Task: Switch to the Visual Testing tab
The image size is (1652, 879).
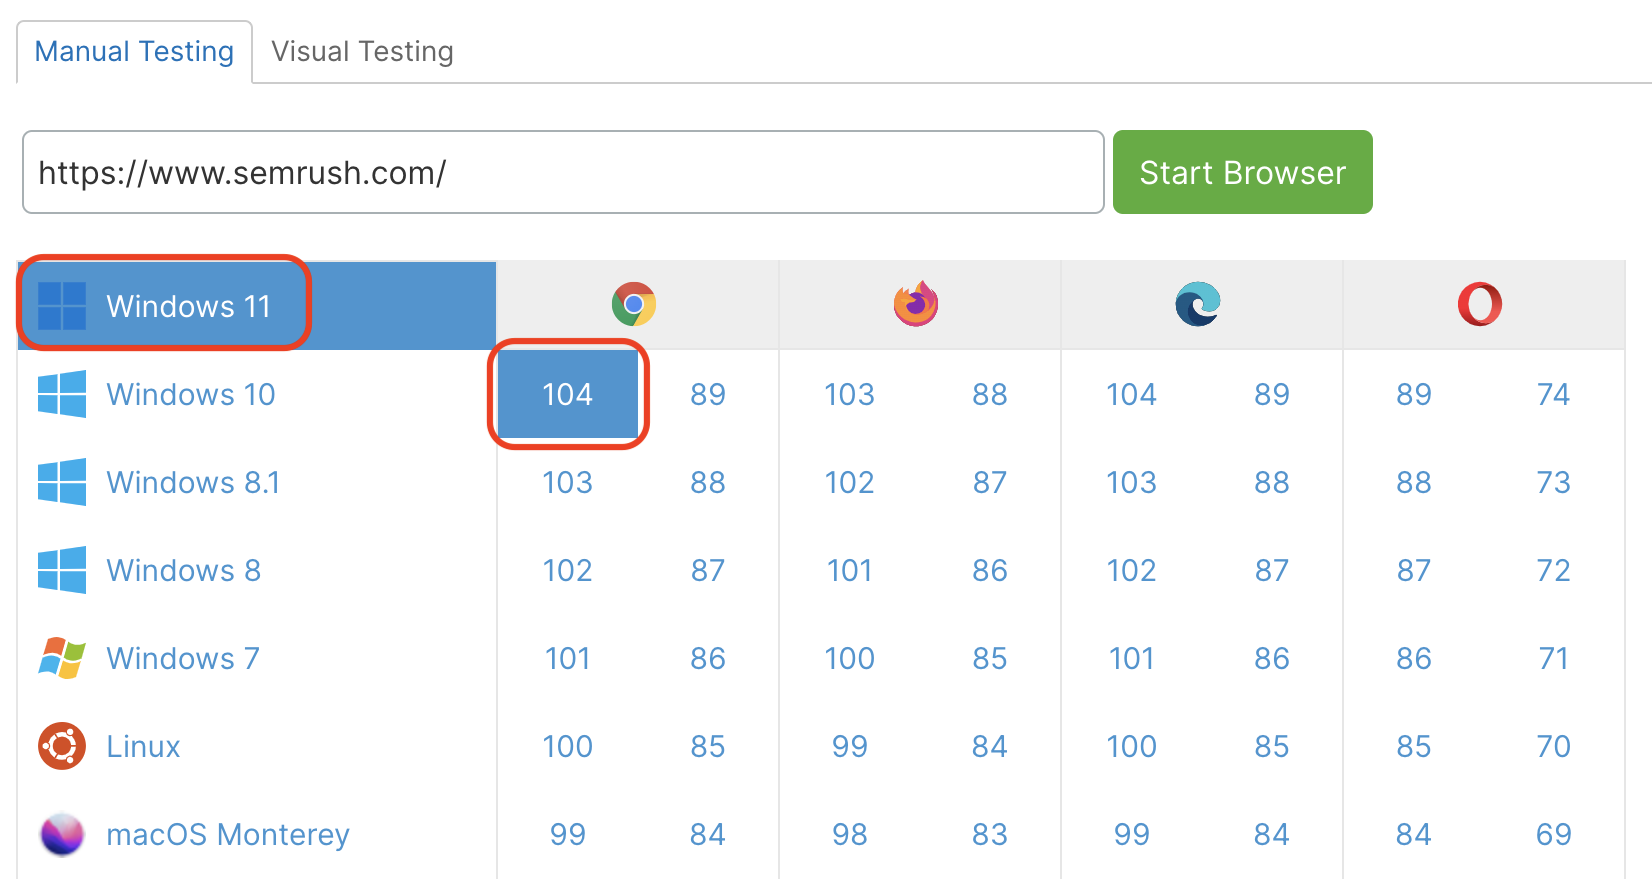Action: [x=362, y=51]
